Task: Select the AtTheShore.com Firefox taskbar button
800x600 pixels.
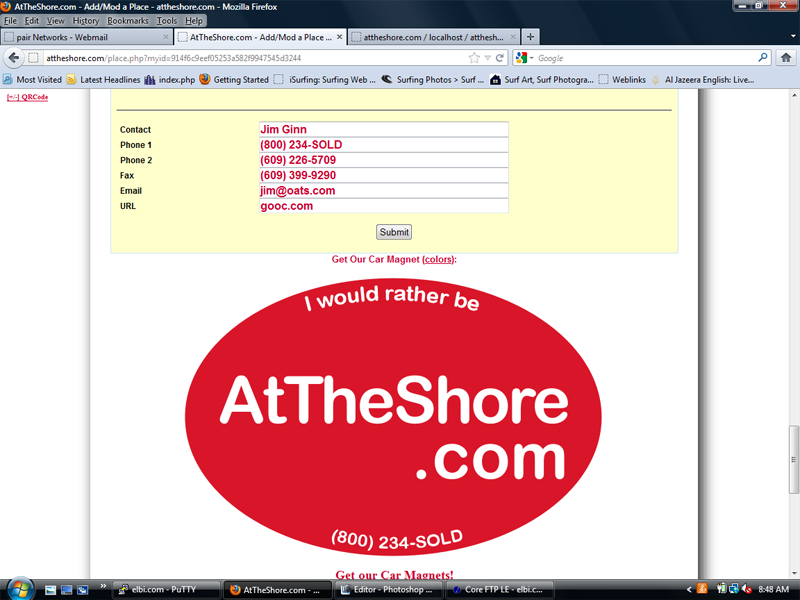Action: point(277,590)
